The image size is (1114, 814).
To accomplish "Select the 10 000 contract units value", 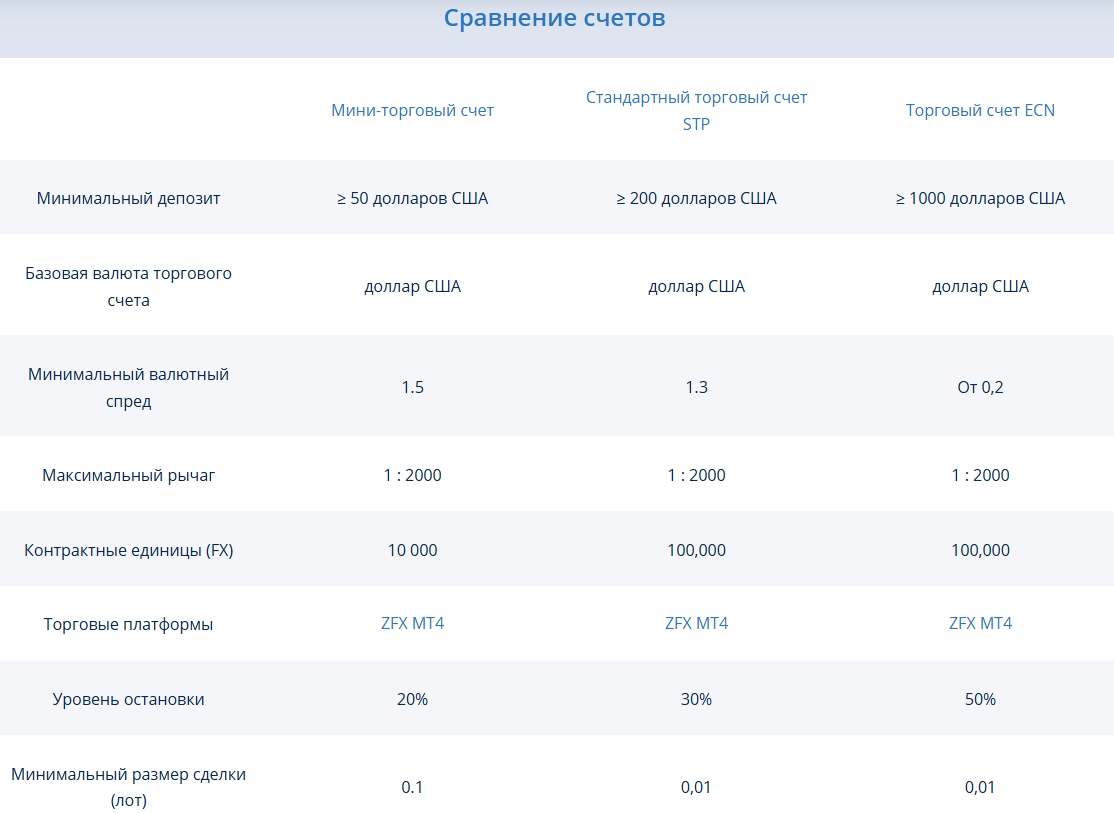I will (x=412, y=550).
